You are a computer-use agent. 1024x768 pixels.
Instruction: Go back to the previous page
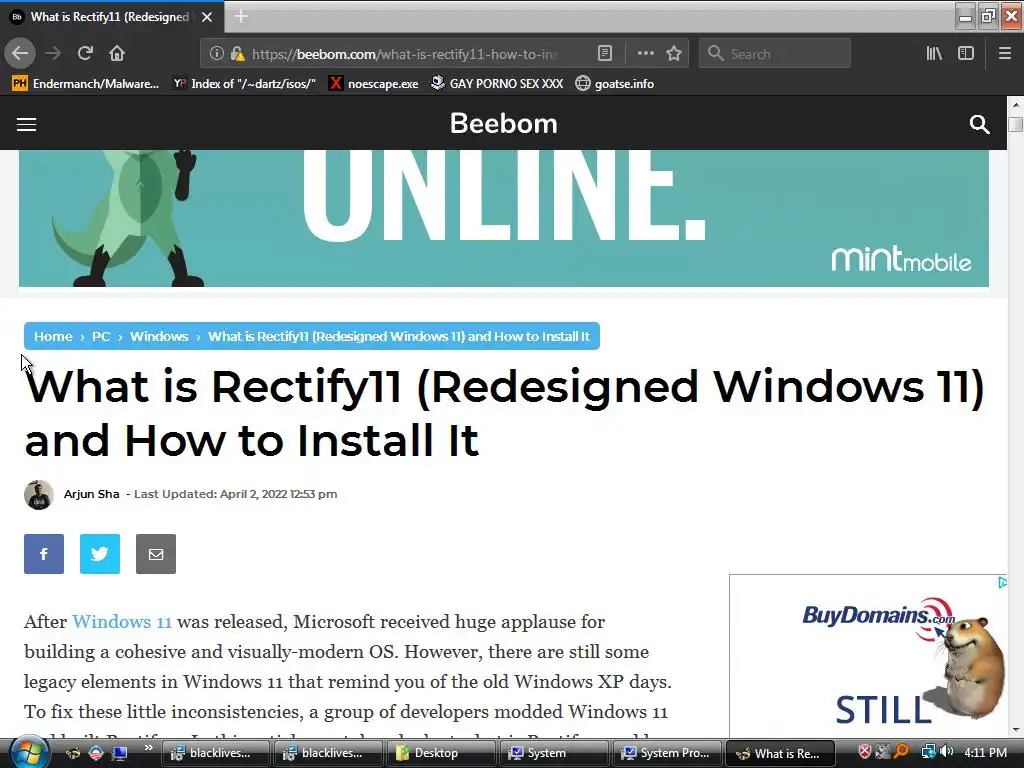coord(20,53)
